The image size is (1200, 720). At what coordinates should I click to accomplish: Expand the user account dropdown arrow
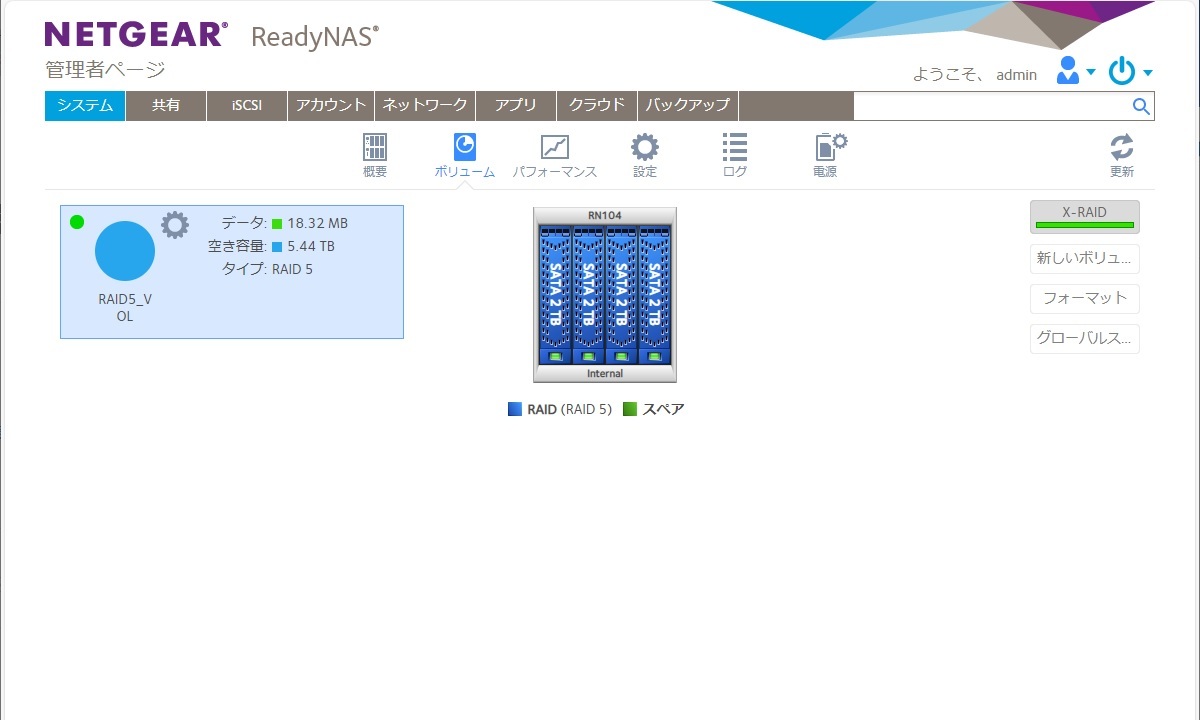tap(1091, 73)
